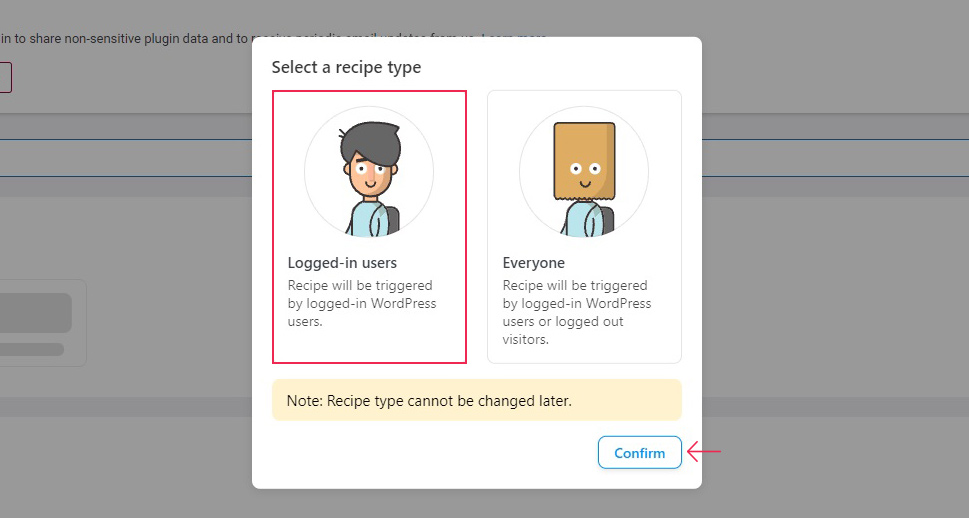This screenshot has width=969, height=518.
Task: Click the darker gray placeholder bar at left
Action: [x=36, y=313]
